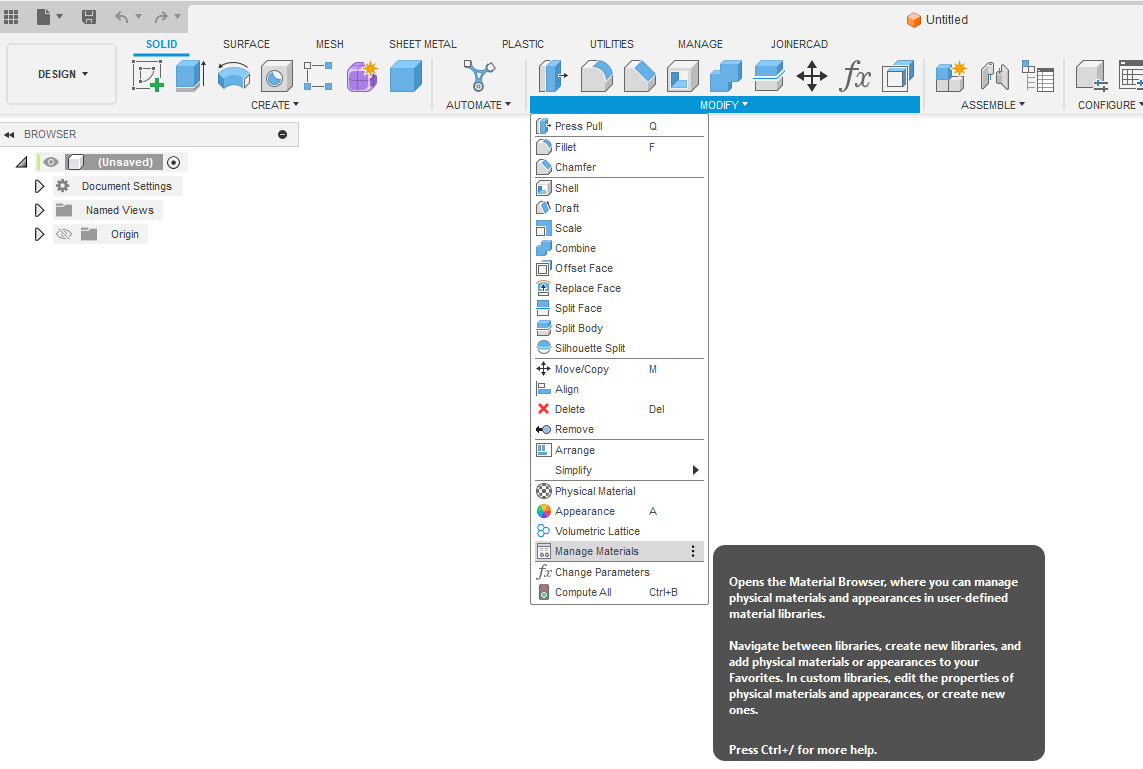This screenshot has height=769, width=1143.
Task: Choose Compute All menu entry
Action: pos(620,593)
